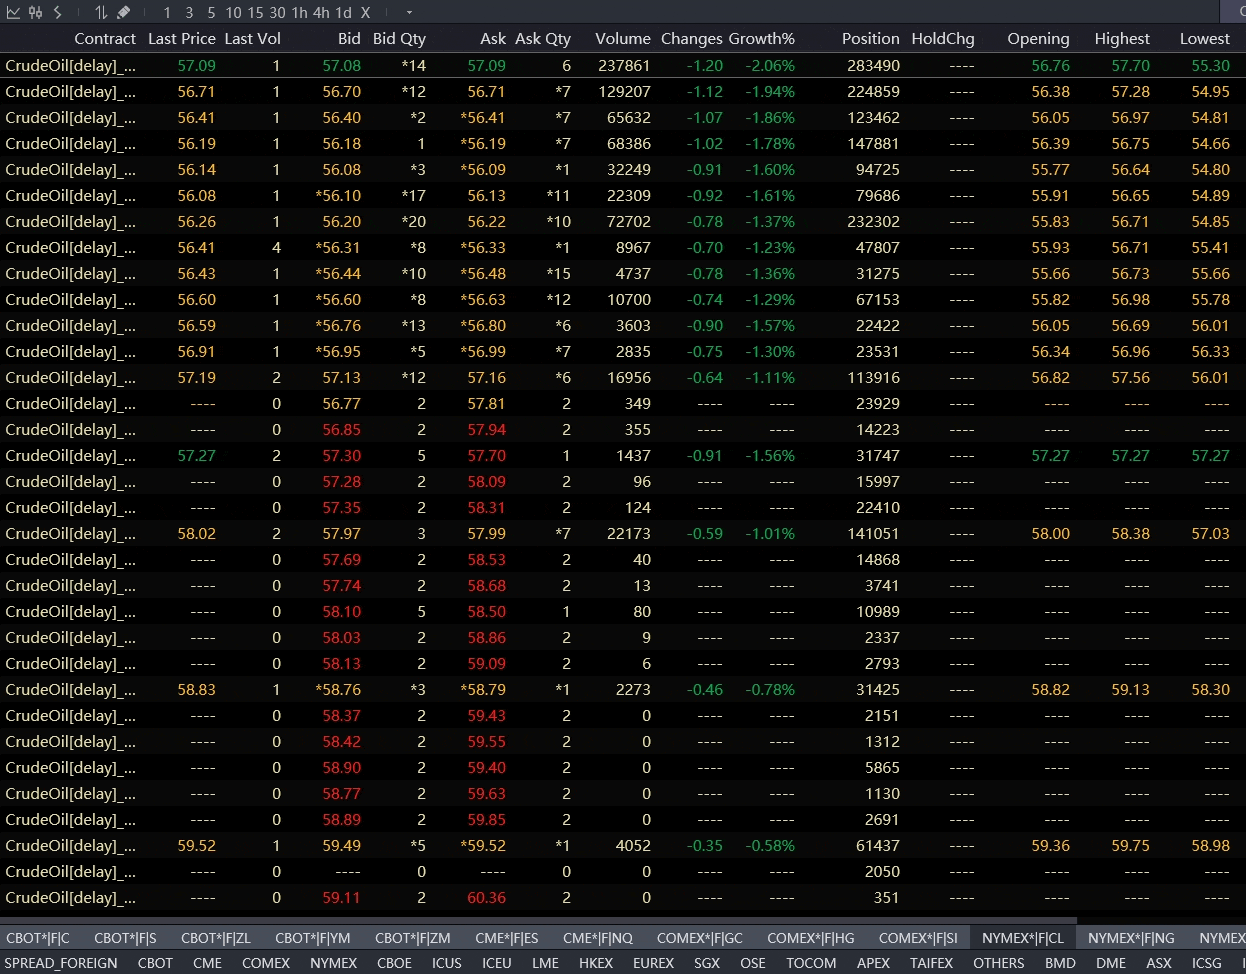Click the TOCOM exchange label

tap(811, 962)
